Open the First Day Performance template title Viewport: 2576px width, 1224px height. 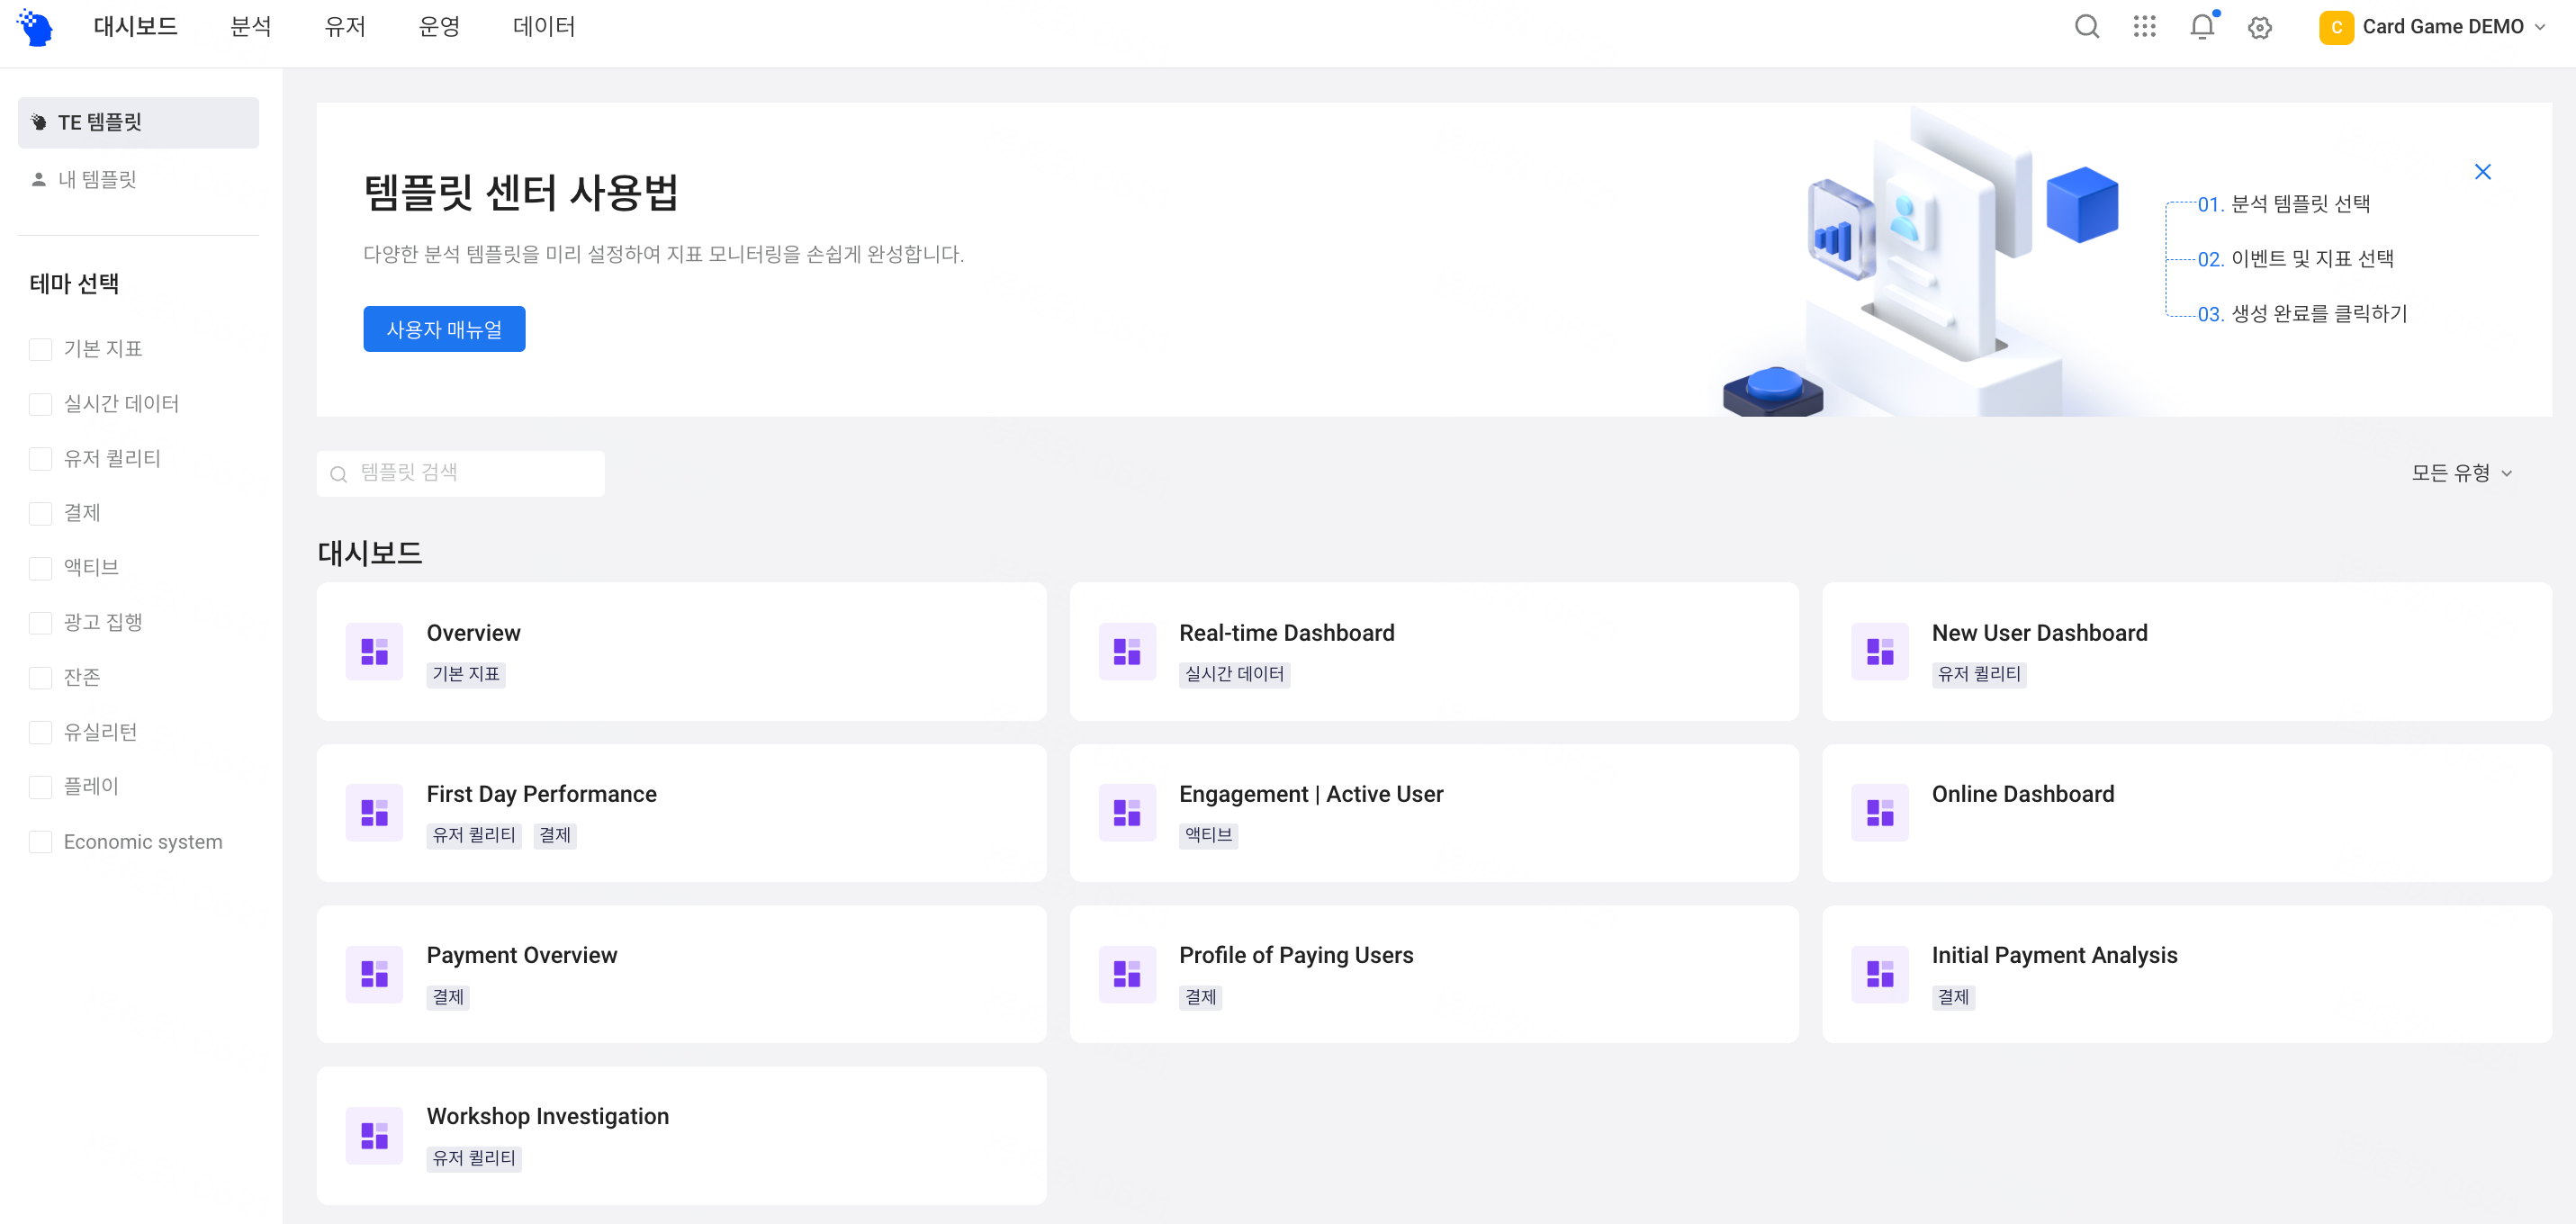point(542,794)
